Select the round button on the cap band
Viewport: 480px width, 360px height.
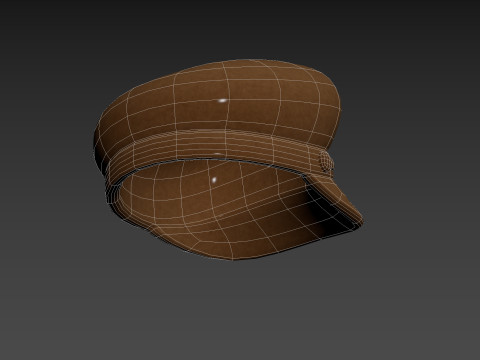(326, 161)
